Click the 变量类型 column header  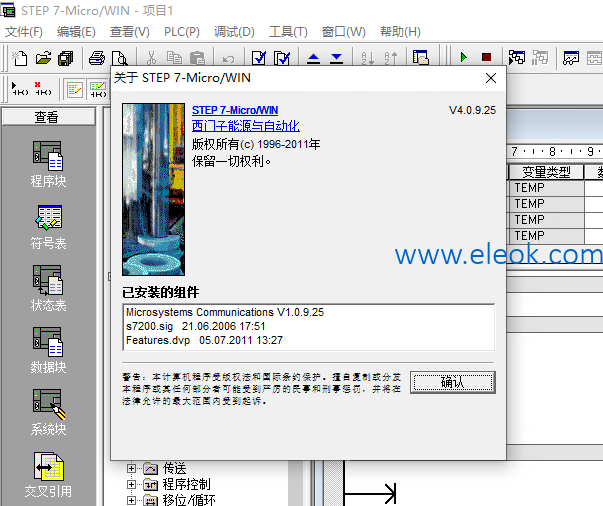coord(546,172)
